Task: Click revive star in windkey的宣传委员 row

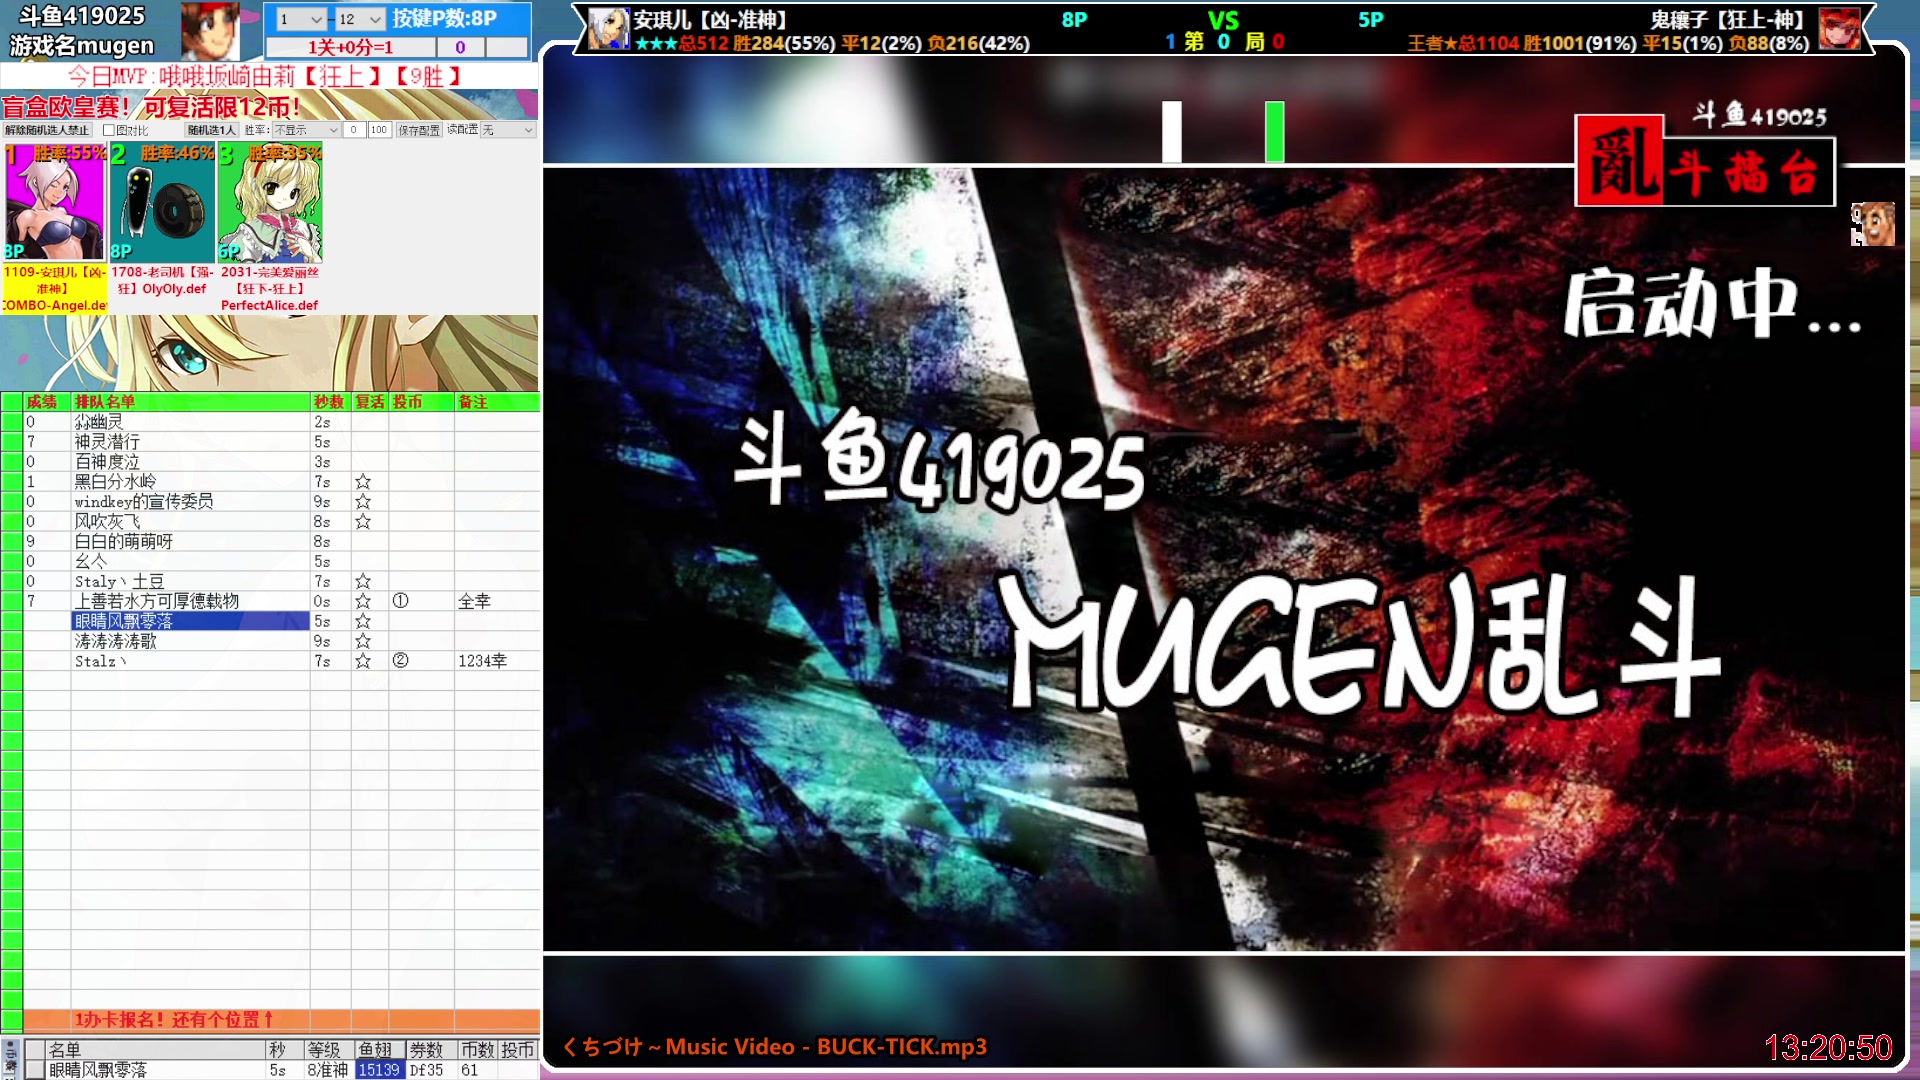Action: (x=363, y=502)
